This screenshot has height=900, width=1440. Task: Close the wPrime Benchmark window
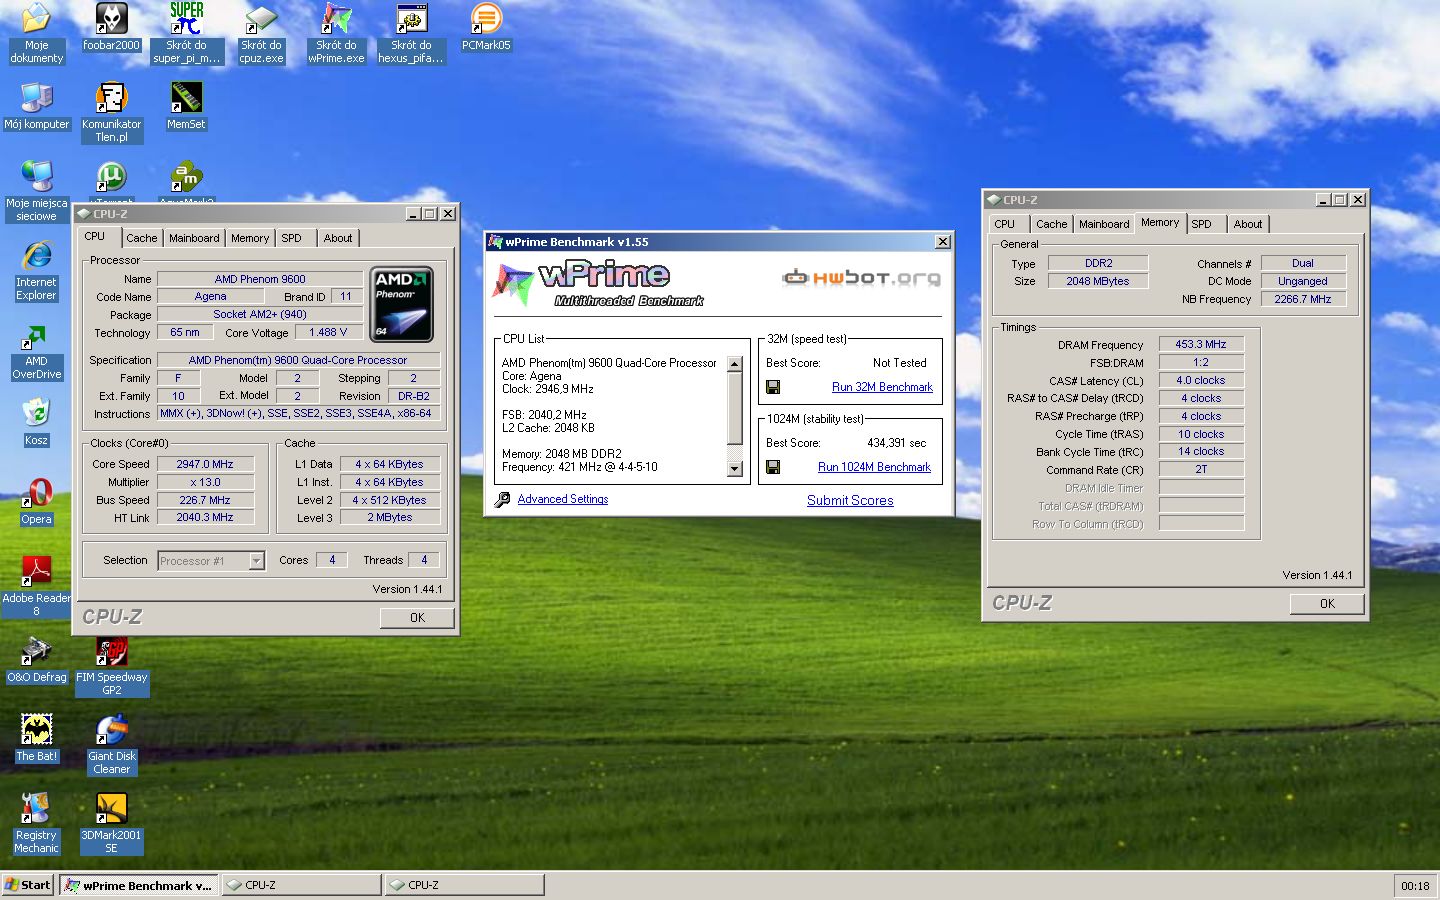pos(942,242)
